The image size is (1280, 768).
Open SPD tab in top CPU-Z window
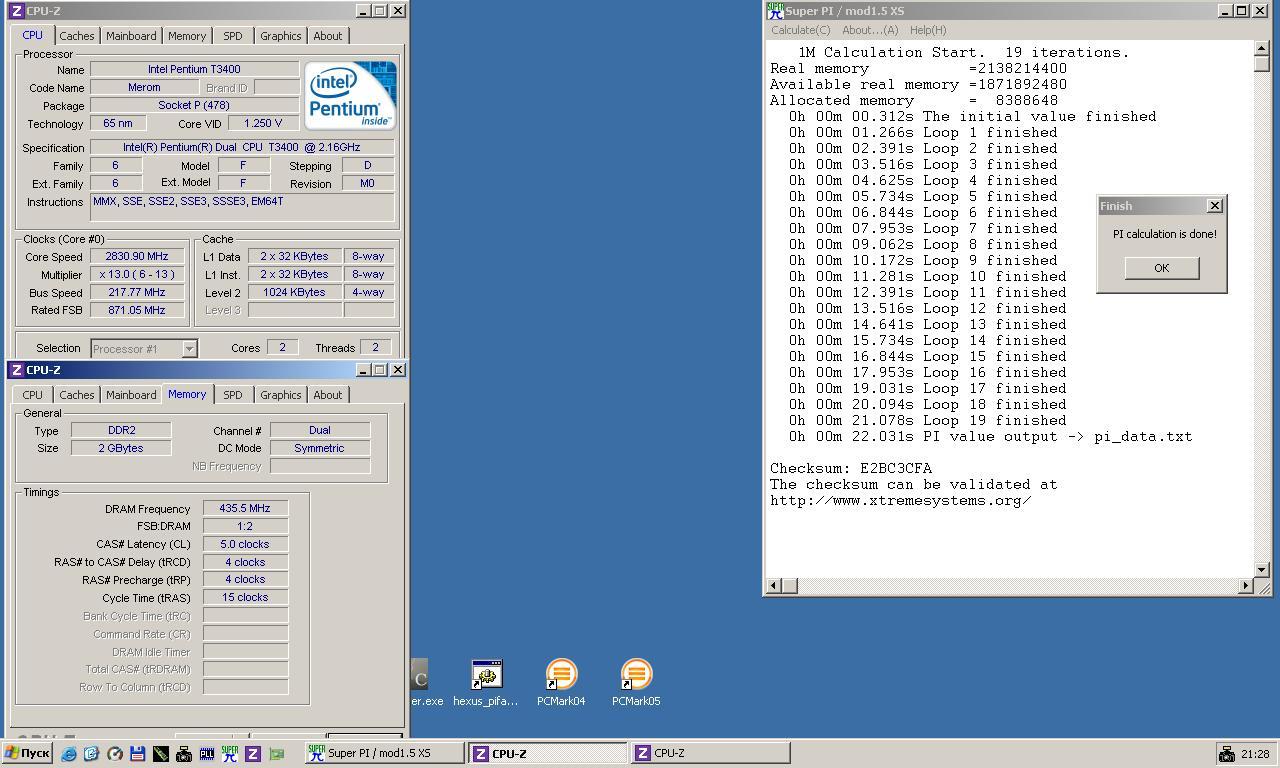(232, 36)
